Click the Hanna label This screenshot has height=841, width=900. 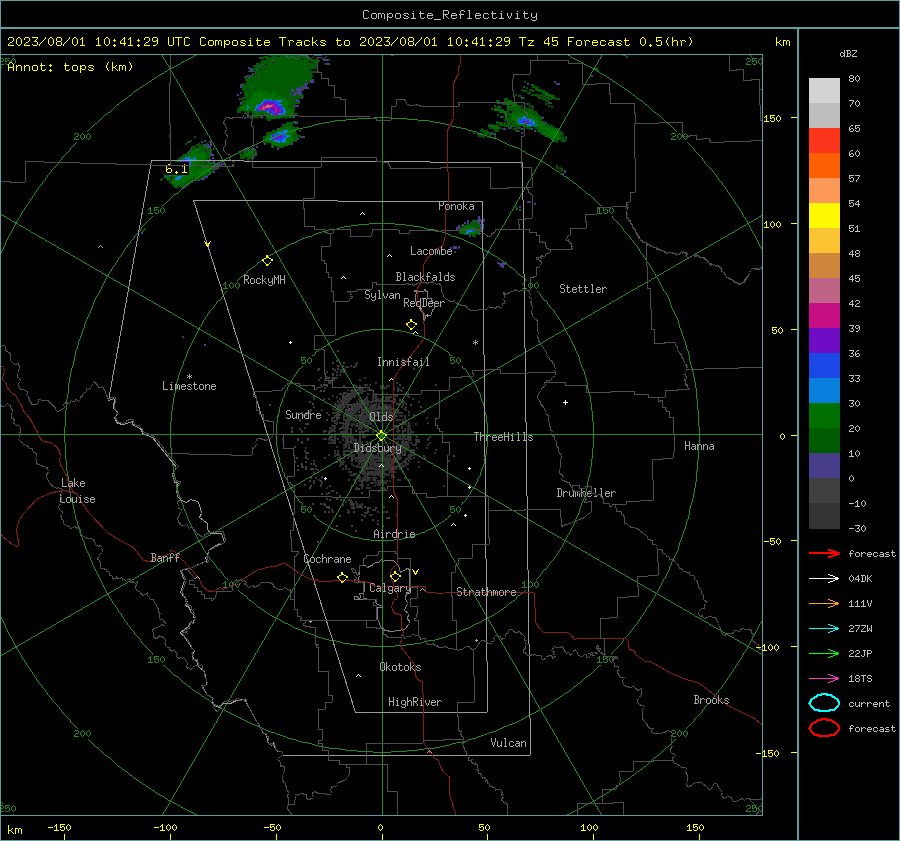[x=699, y=446]
